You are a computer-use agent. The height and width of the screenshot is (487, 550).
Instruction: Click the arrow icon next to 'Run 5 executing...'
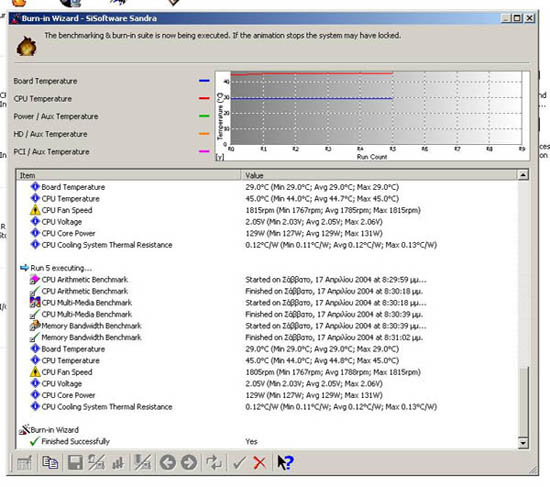tap(24, 268)
